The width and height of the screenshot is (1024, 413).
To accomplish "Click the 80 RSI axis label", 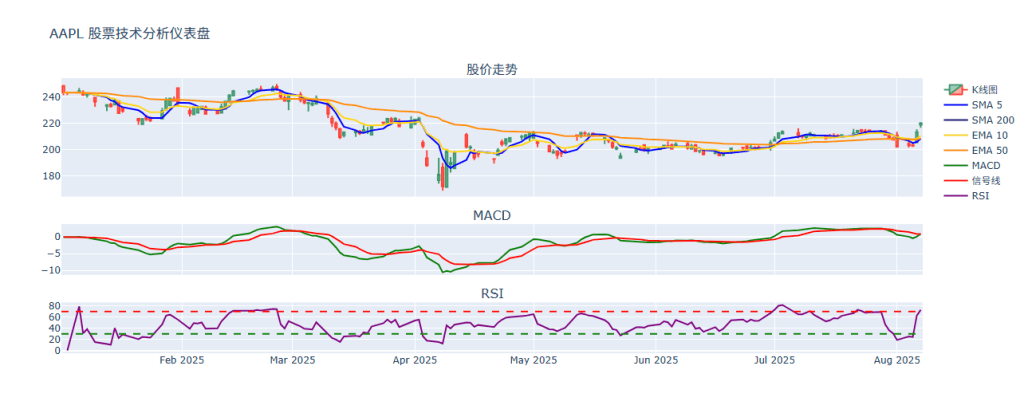I will pos(54,306).
